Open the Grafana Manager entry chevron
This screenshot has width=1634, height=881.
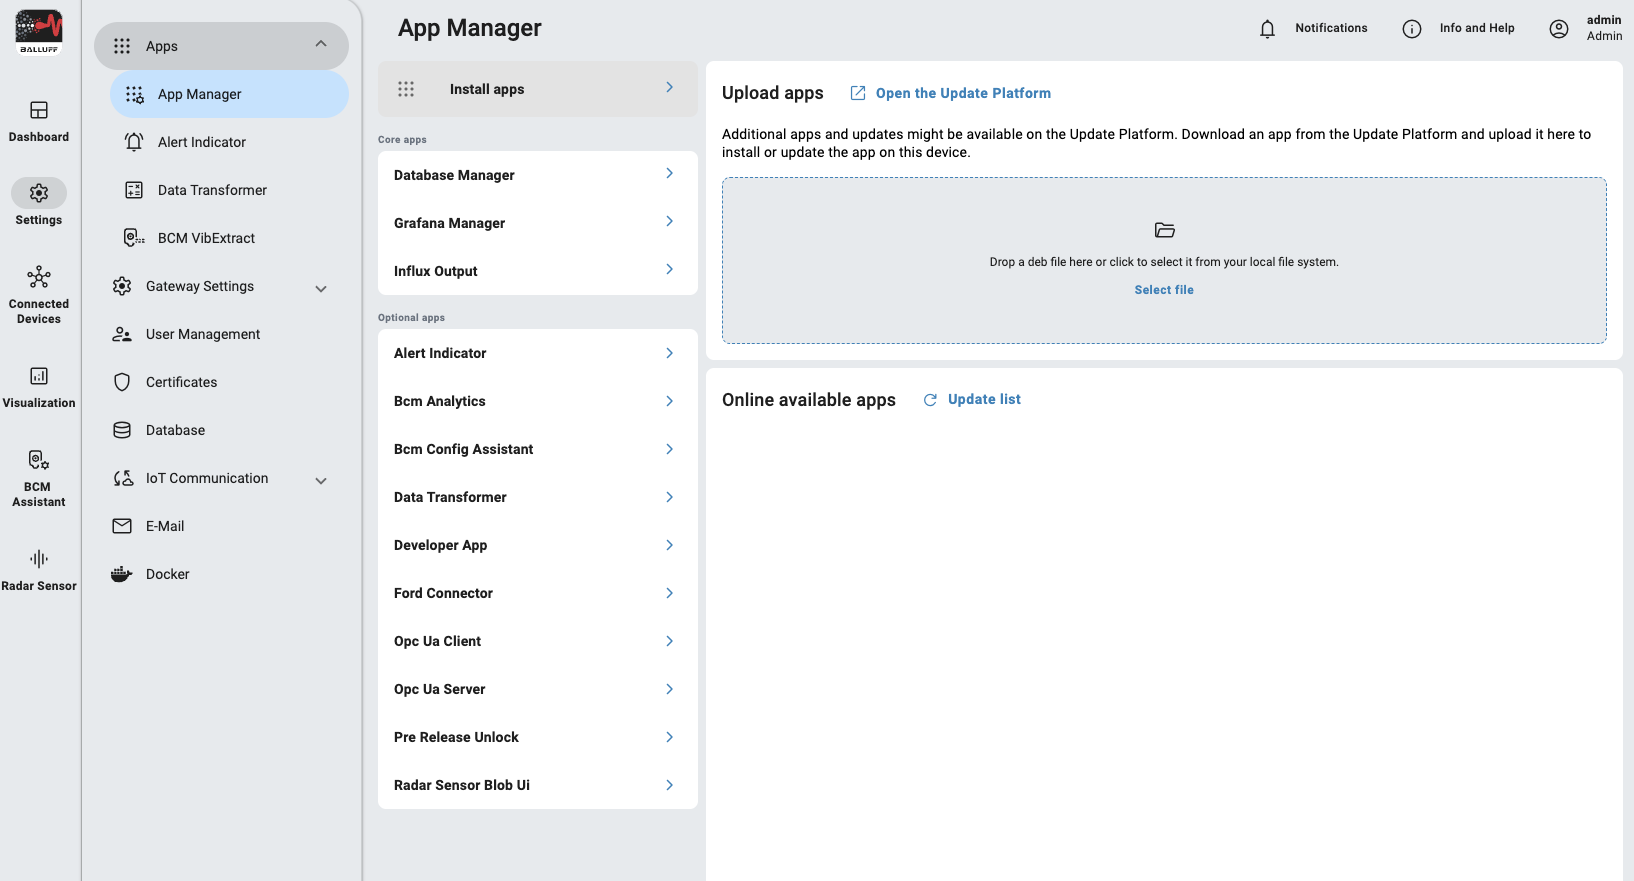coord(669,221)
